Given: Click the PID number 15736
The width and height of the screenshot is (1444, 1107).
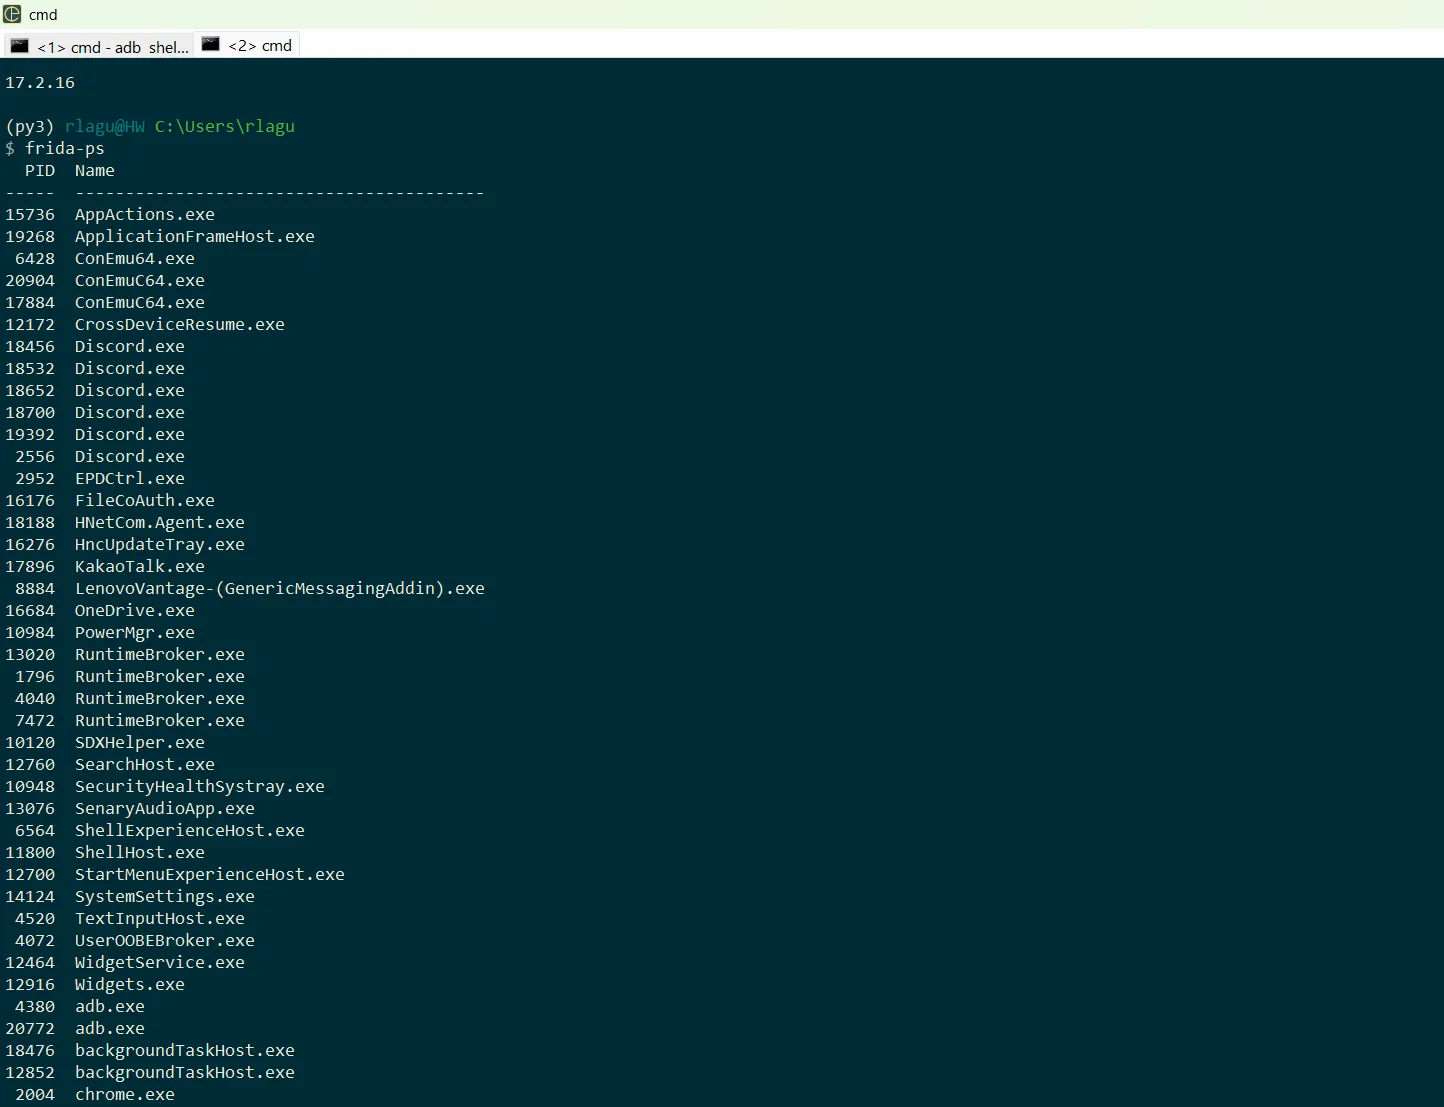Looking at the screenshot, I should [30, 214].
